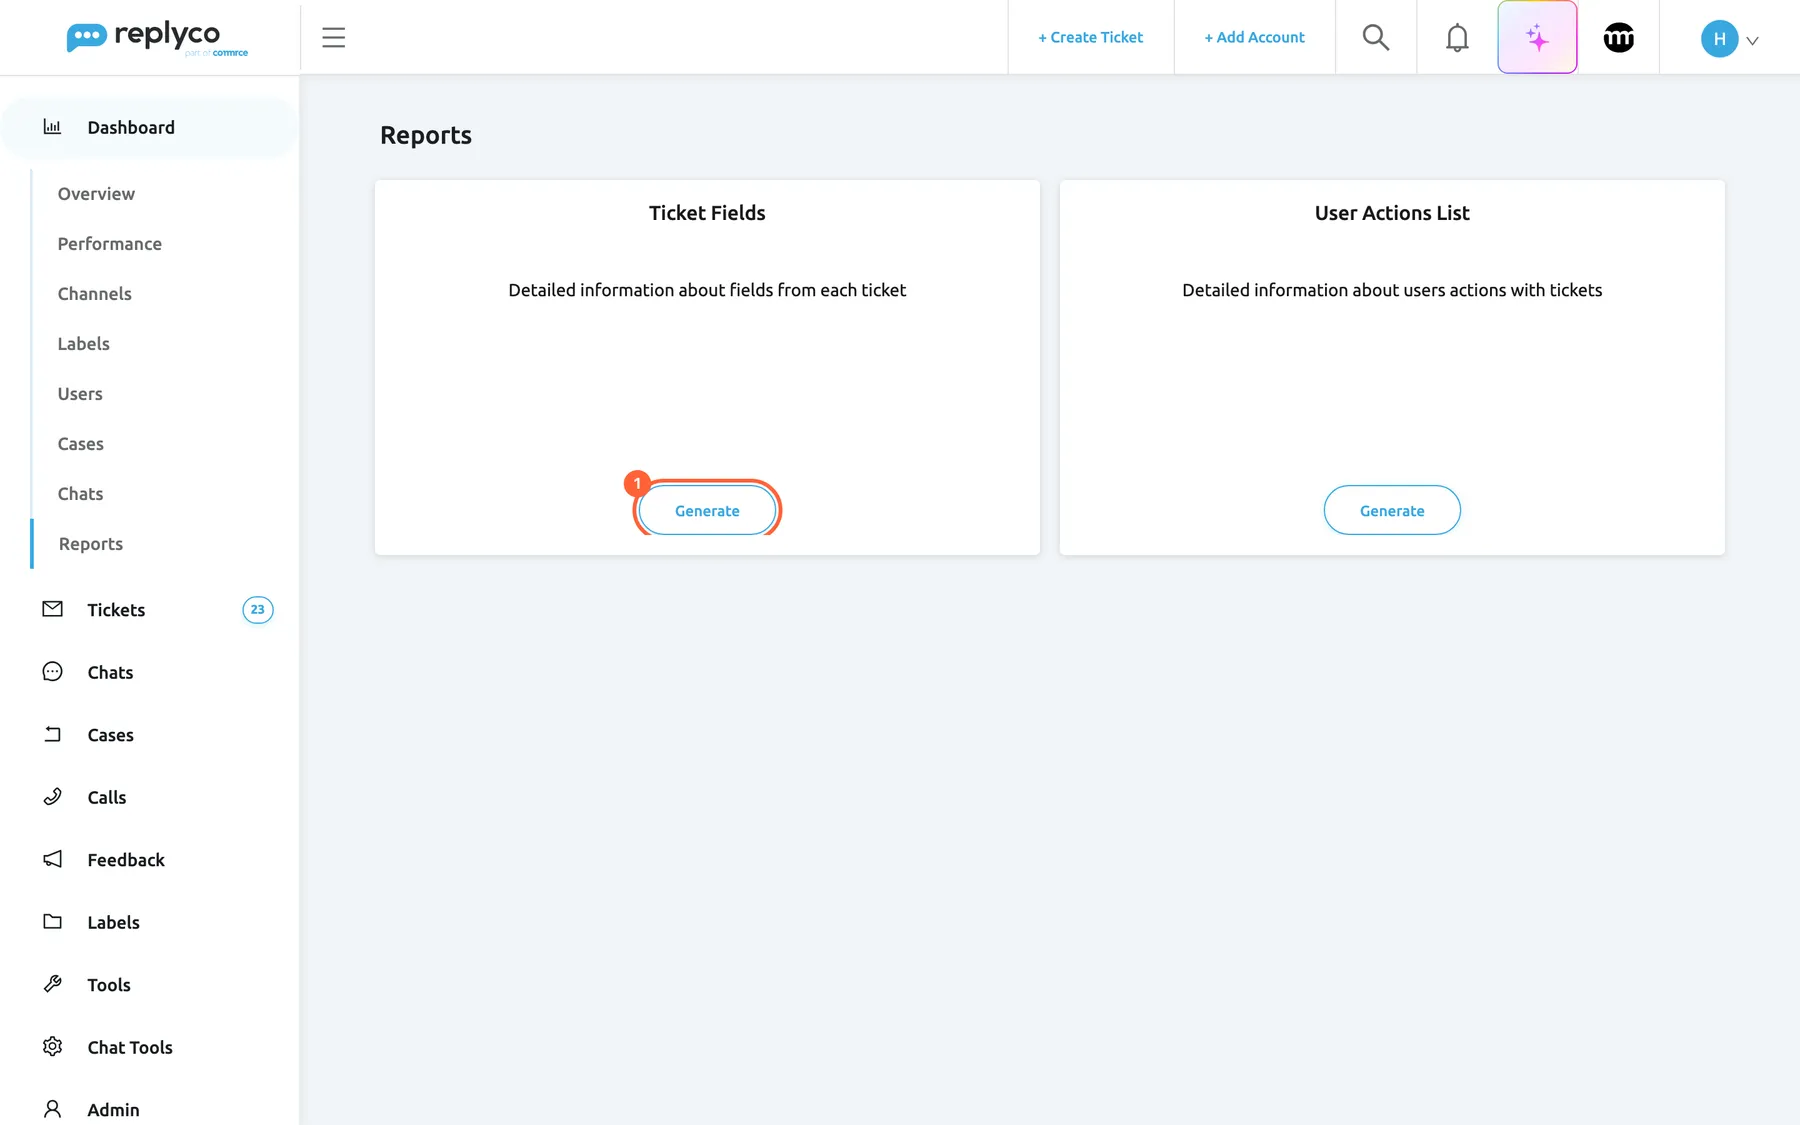Open Cases under the Dashboard submenu
The height and width of the screenshot is (1125, 1800).
[x=81, y=444]
